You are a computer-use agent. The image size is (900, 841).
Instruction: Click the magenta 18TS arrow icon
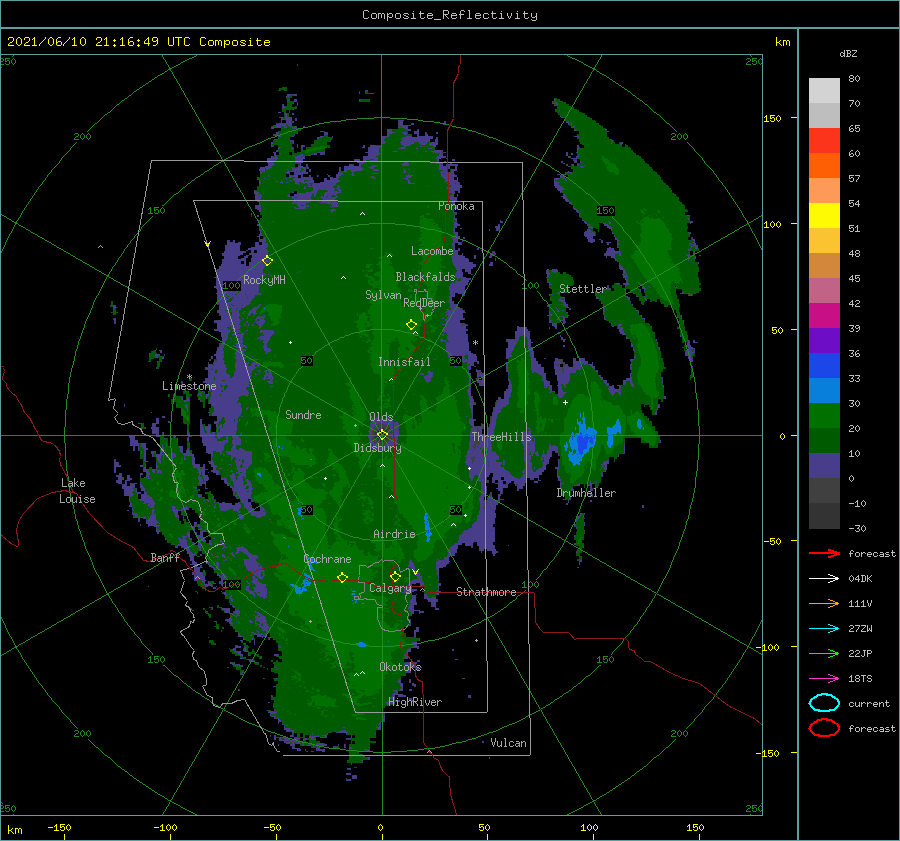click(x=824, y=679)
